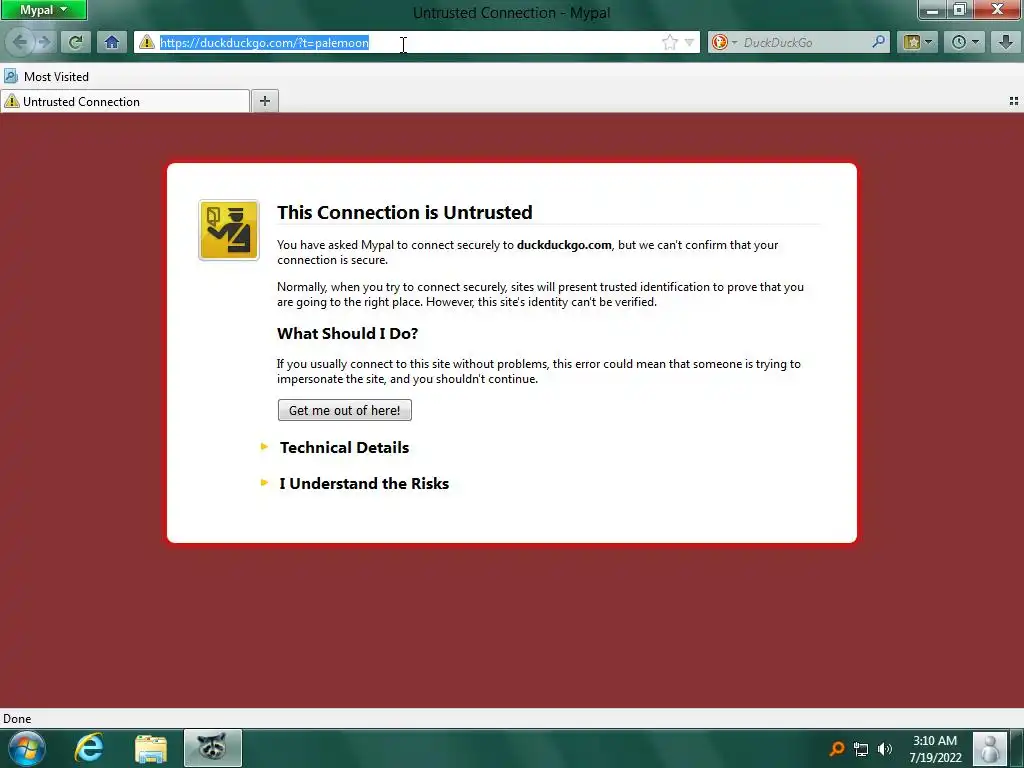1024x768 pixels.
Task: Open the history toolbar button
Action: pyautogui.click(x=965, y=42)
